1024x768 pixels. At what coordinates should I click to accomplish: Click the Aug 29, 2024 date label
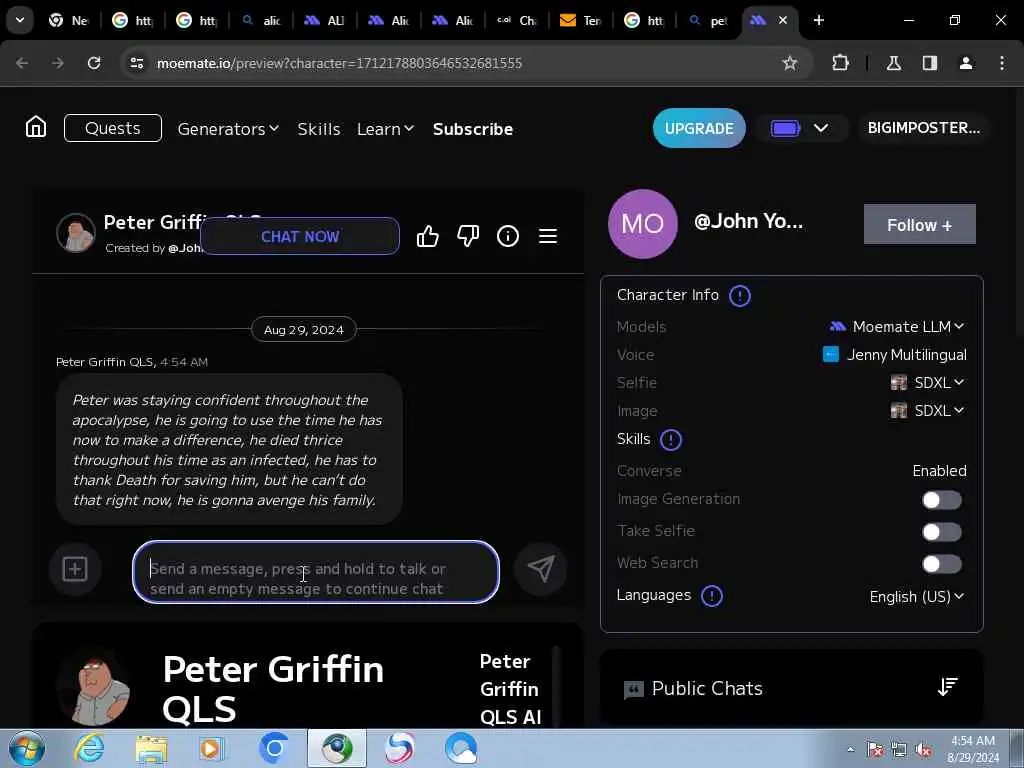[x=304, y=330]
